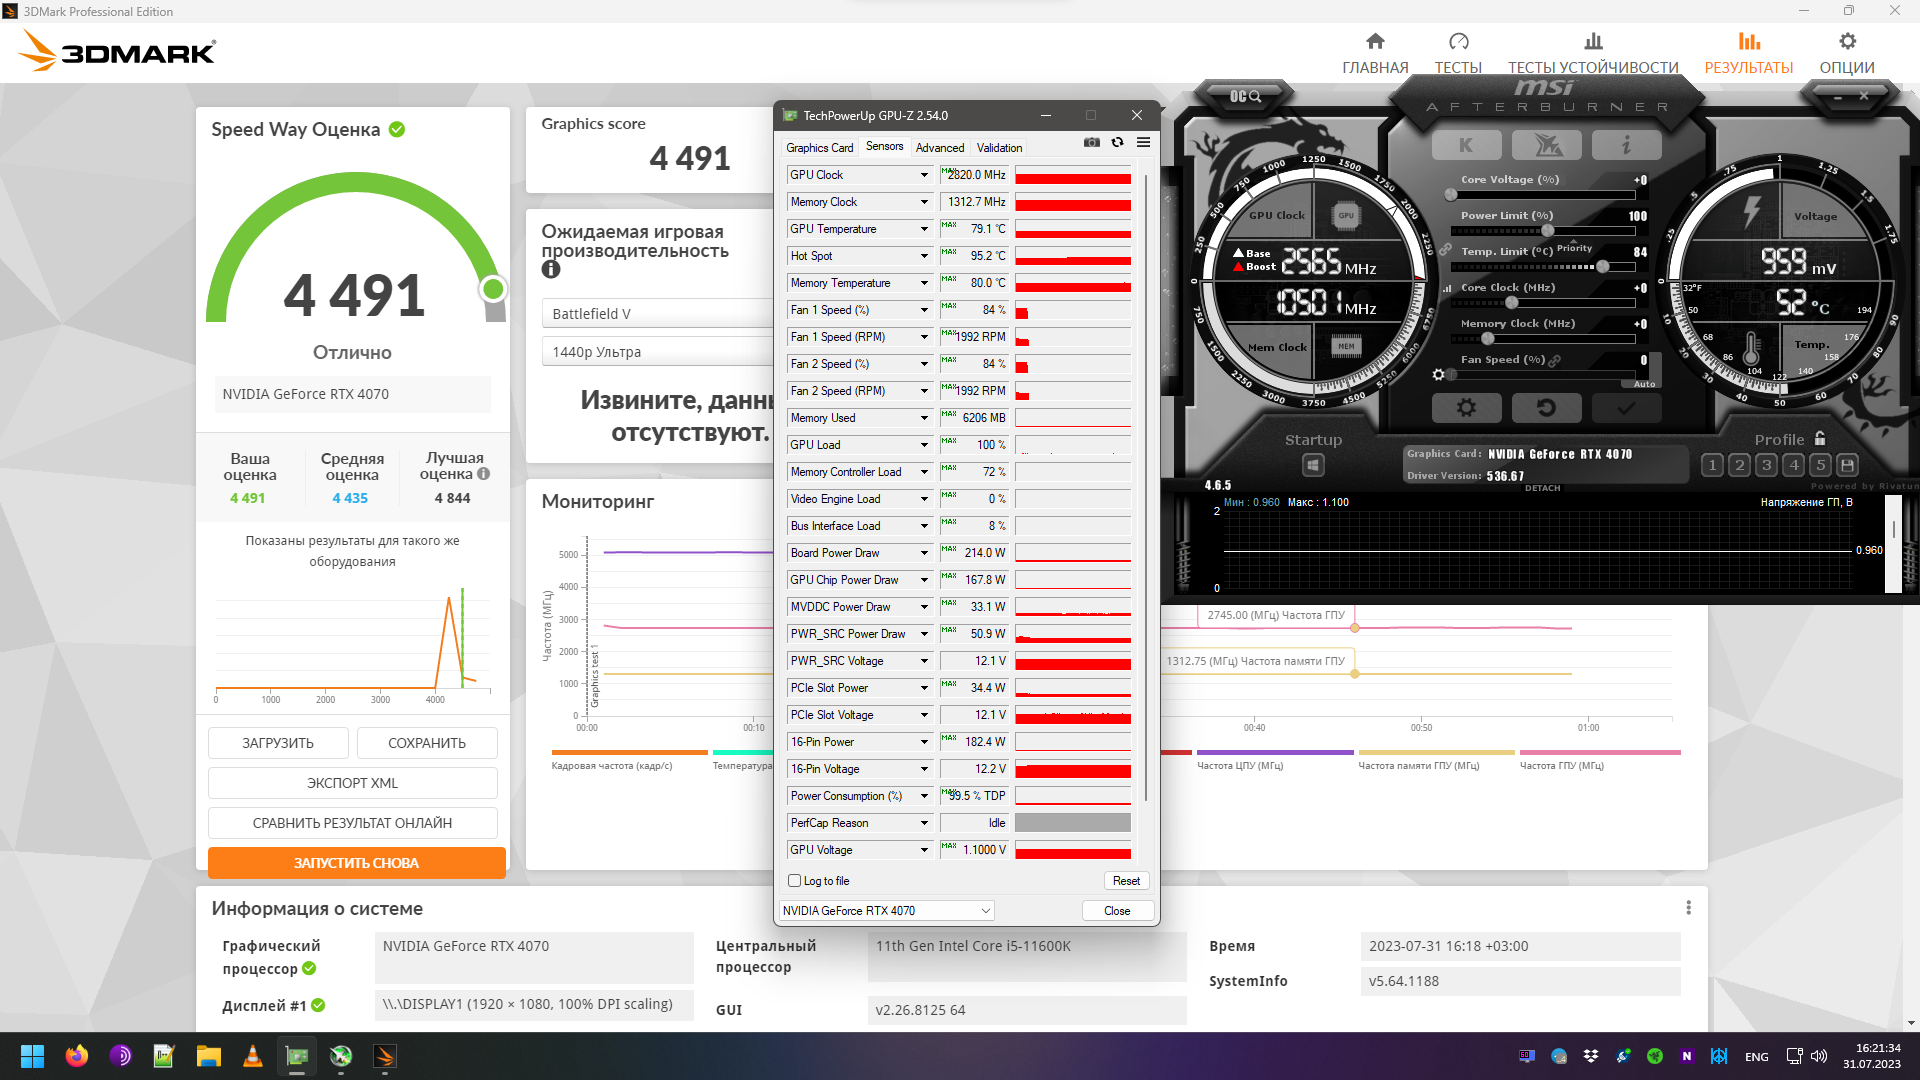Image resolution: width=1920 pixels, height=1080 pixels.
Task: Open the NVIDIA GeForce RTX 4070 device combo box
Action: [886, 911]
